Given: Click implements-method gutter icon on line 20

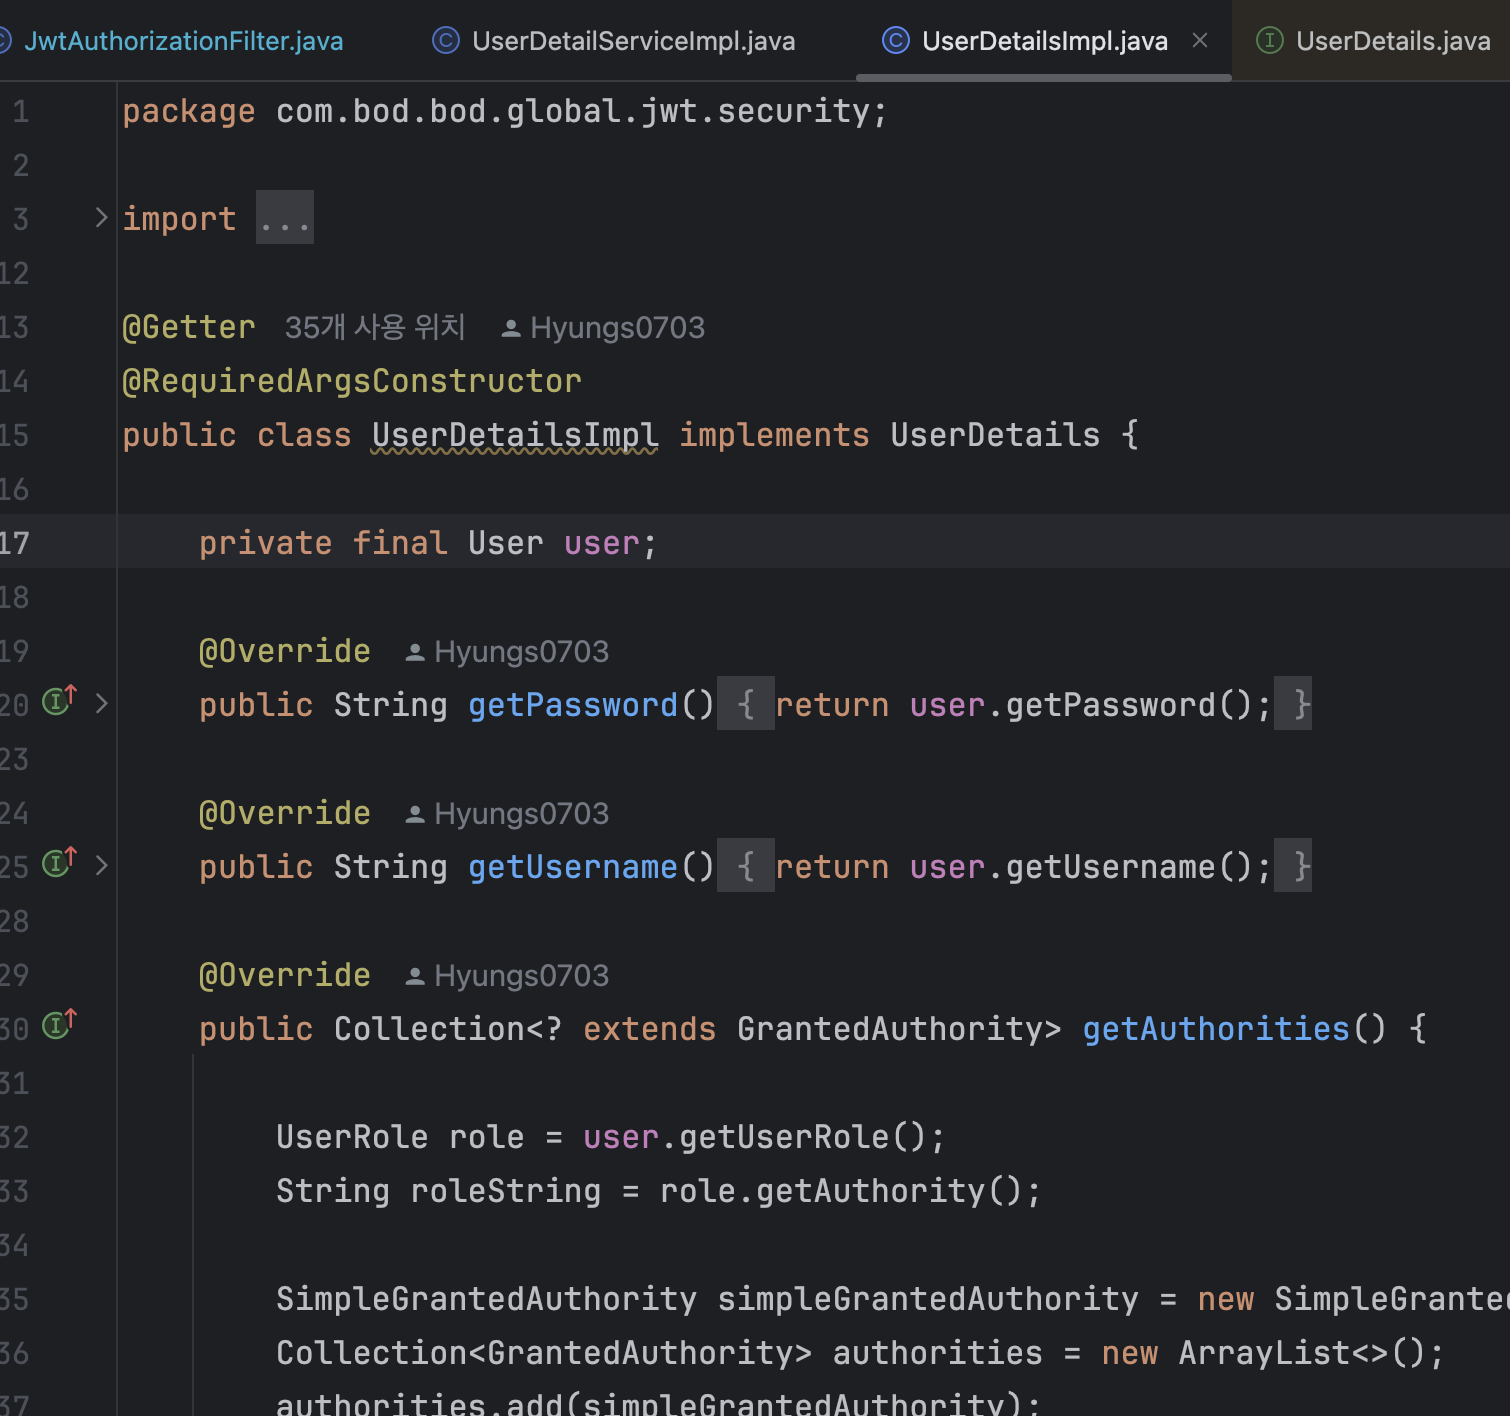Looking at the screenshot, I should point(59,701).
